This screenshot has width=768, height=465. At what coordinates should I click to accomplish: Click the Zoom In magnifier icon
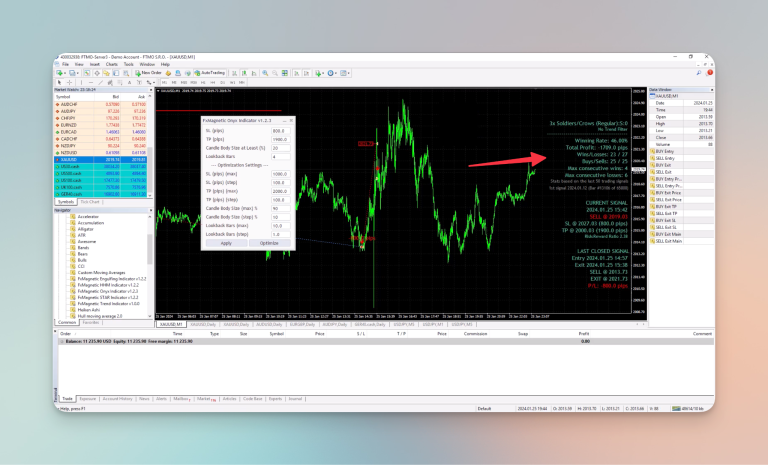click(x=265, y=73)
